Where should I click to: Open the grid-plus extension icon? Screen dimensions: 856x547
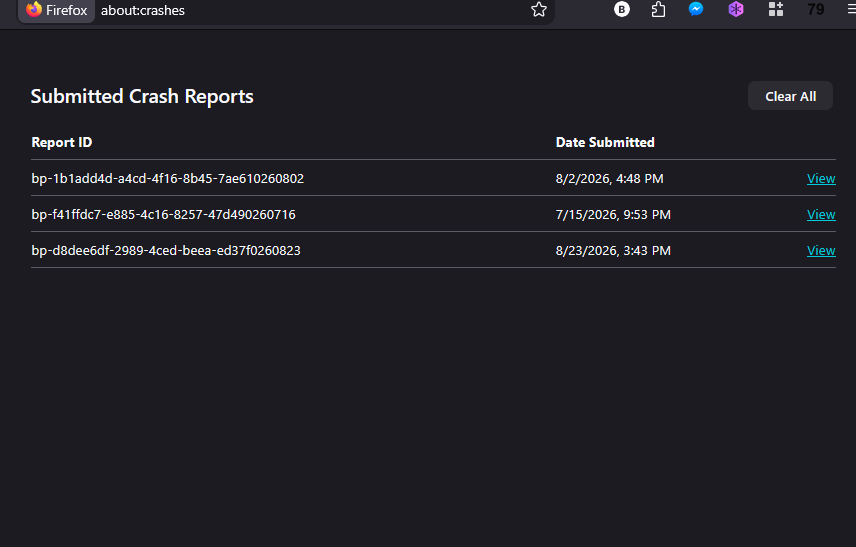776,9
